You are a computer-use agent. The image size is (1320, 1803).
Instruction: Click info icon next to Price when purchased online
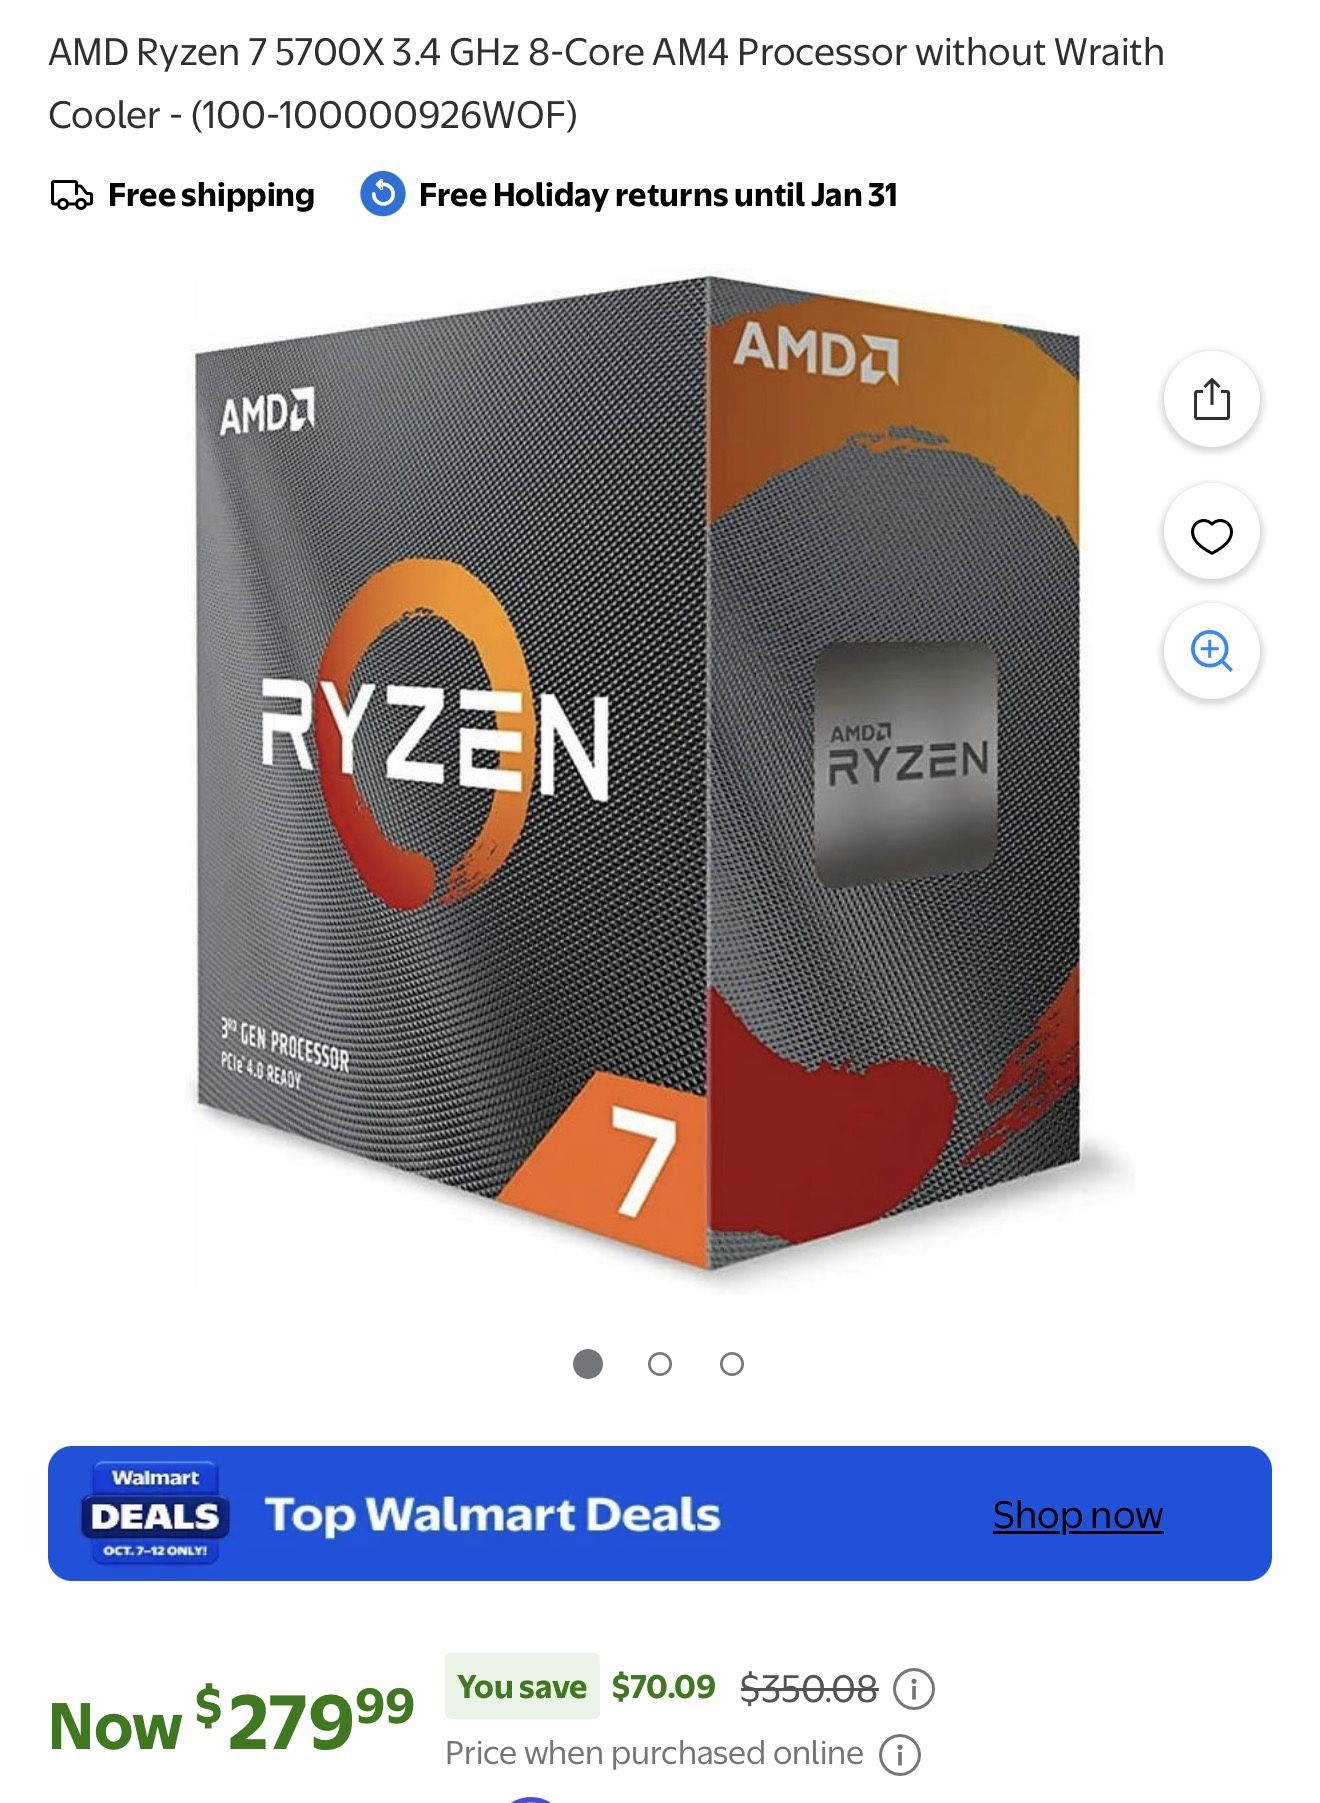899,1754
